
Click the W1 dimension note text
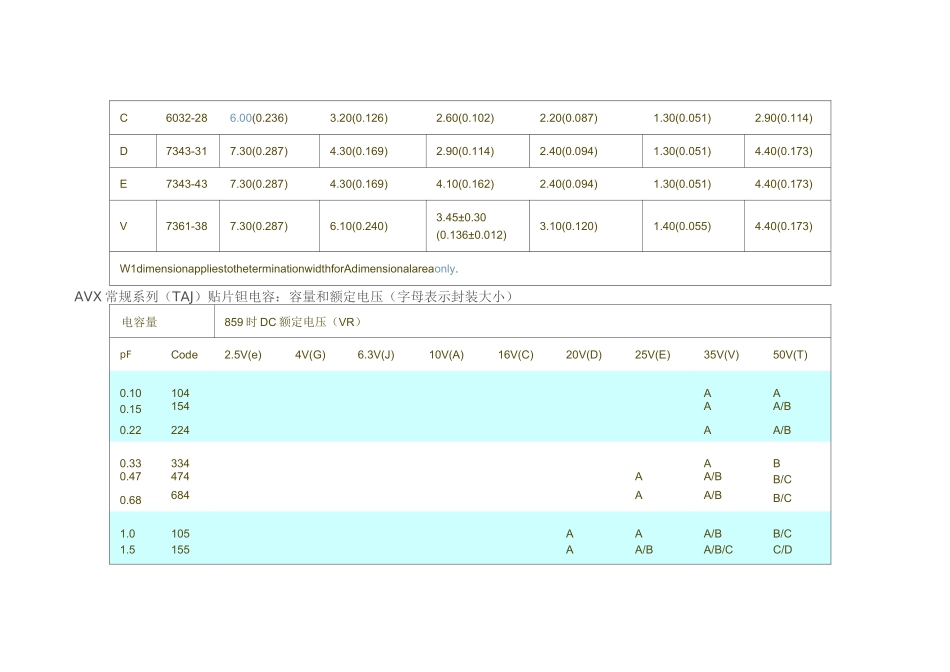[288, 269]
